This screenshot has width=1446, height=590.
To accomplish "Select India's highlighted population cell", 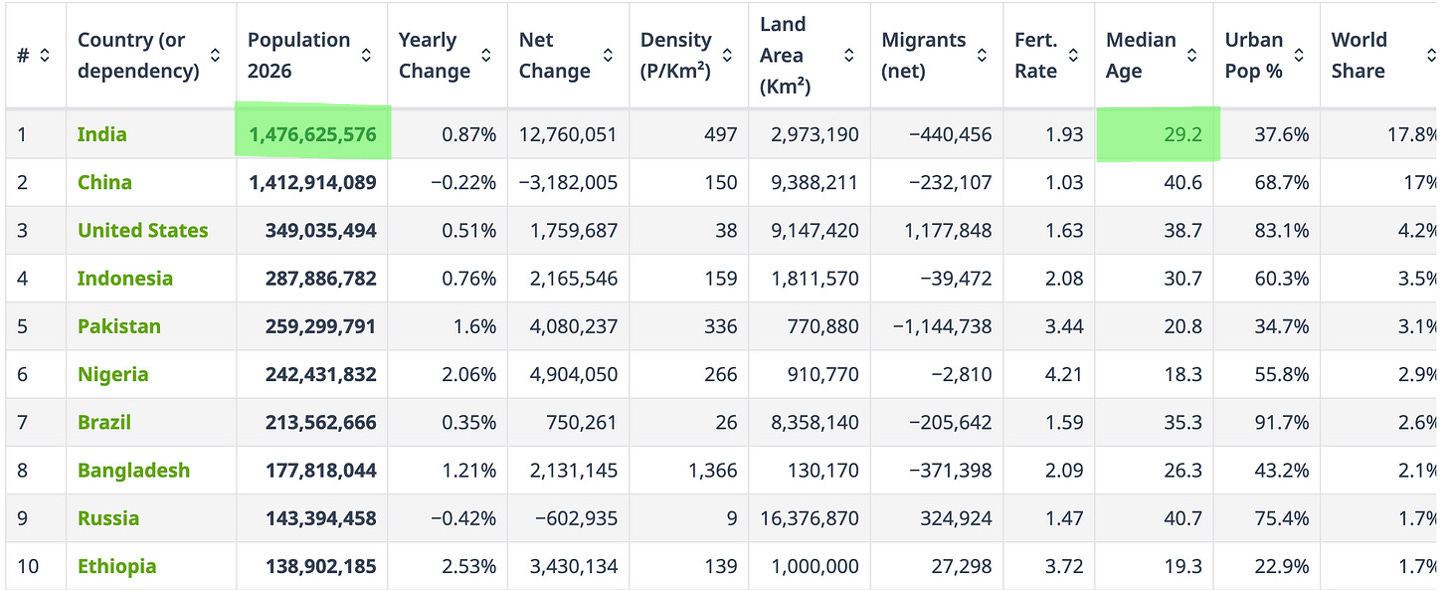I will point(313,131).
